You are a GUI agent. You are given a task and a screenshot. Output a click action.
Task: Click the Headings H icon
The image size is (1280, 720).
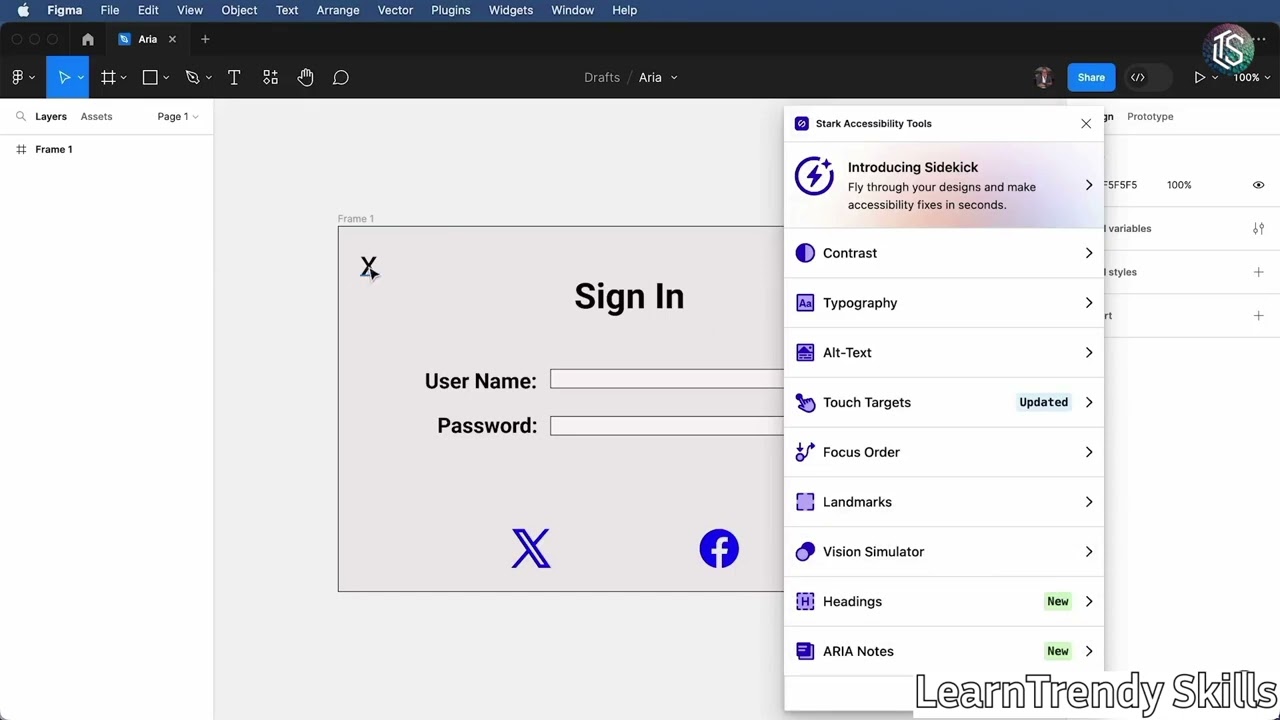[x=805, y=601]
